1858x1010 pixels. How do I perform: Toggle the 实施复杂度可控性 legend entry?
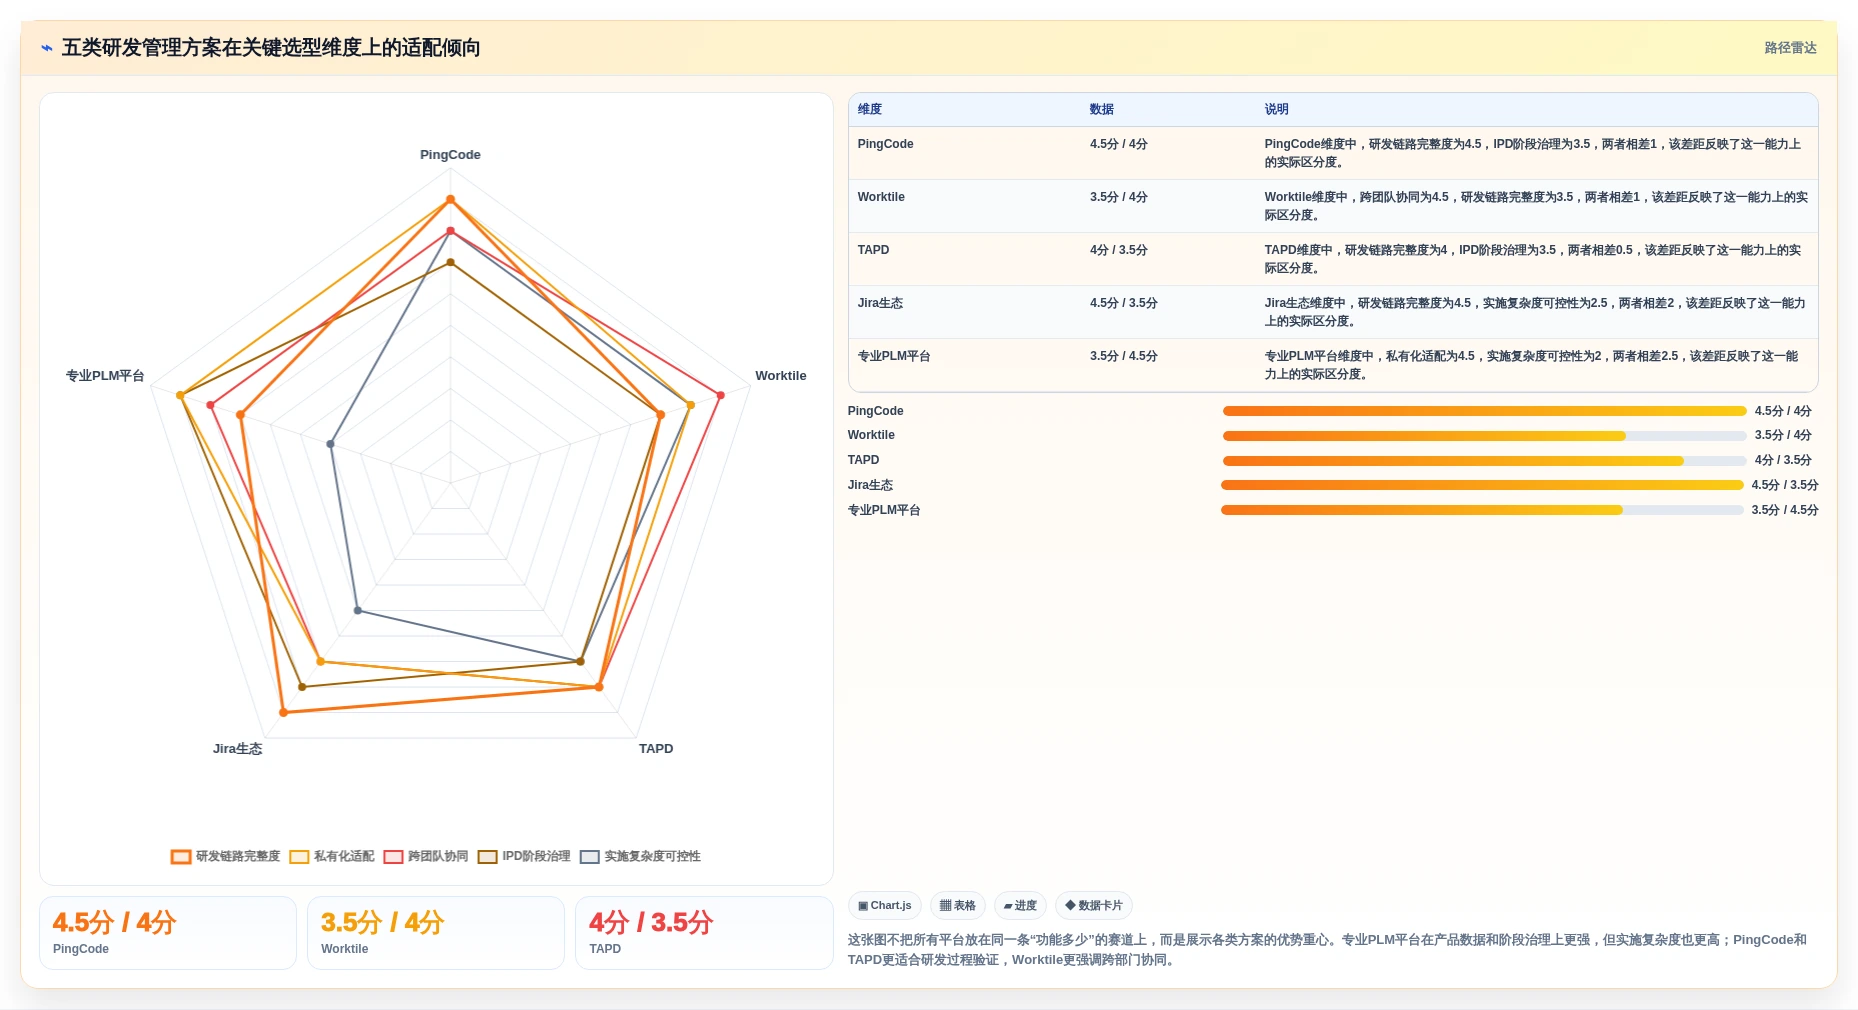pyautogui.click(x=640, y=857)
